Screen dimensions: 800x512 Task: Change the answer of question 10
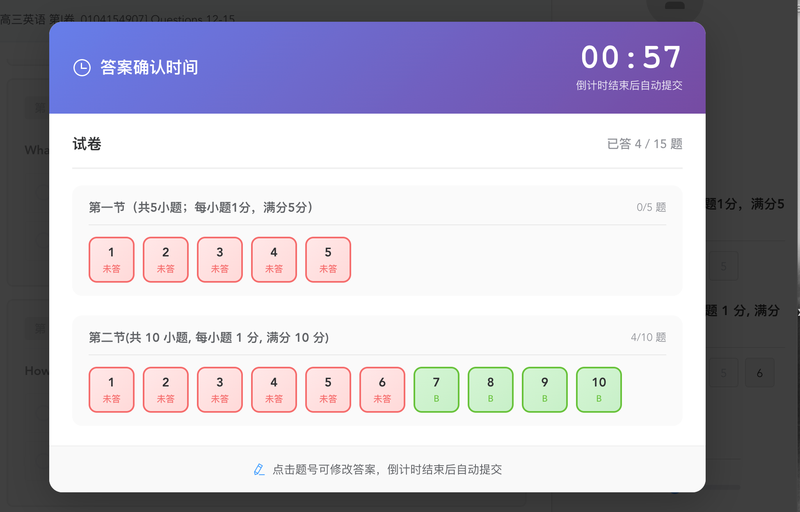click(x=599, y=390)
